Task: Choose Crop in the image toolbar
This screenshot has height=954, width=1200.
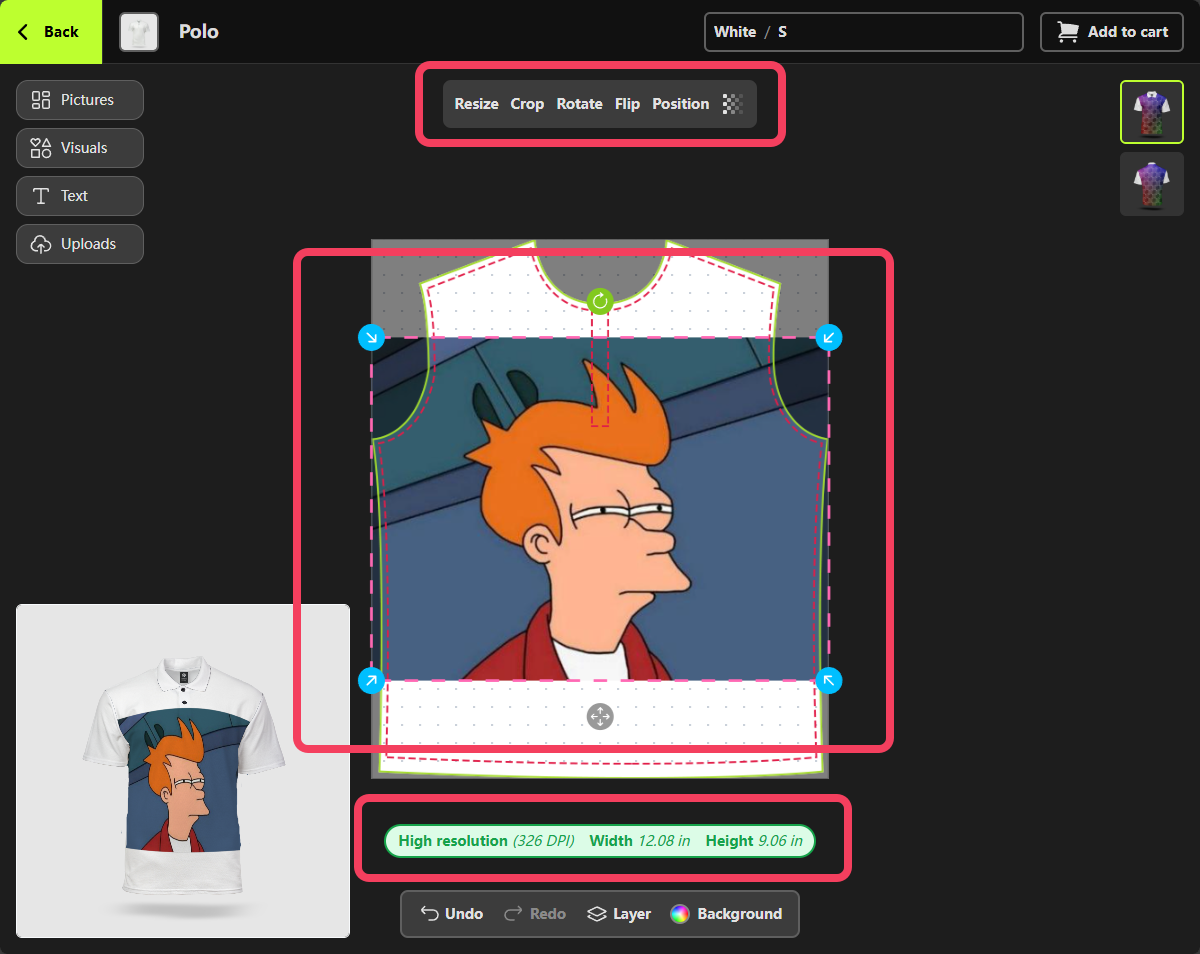Action: (527, 104)
